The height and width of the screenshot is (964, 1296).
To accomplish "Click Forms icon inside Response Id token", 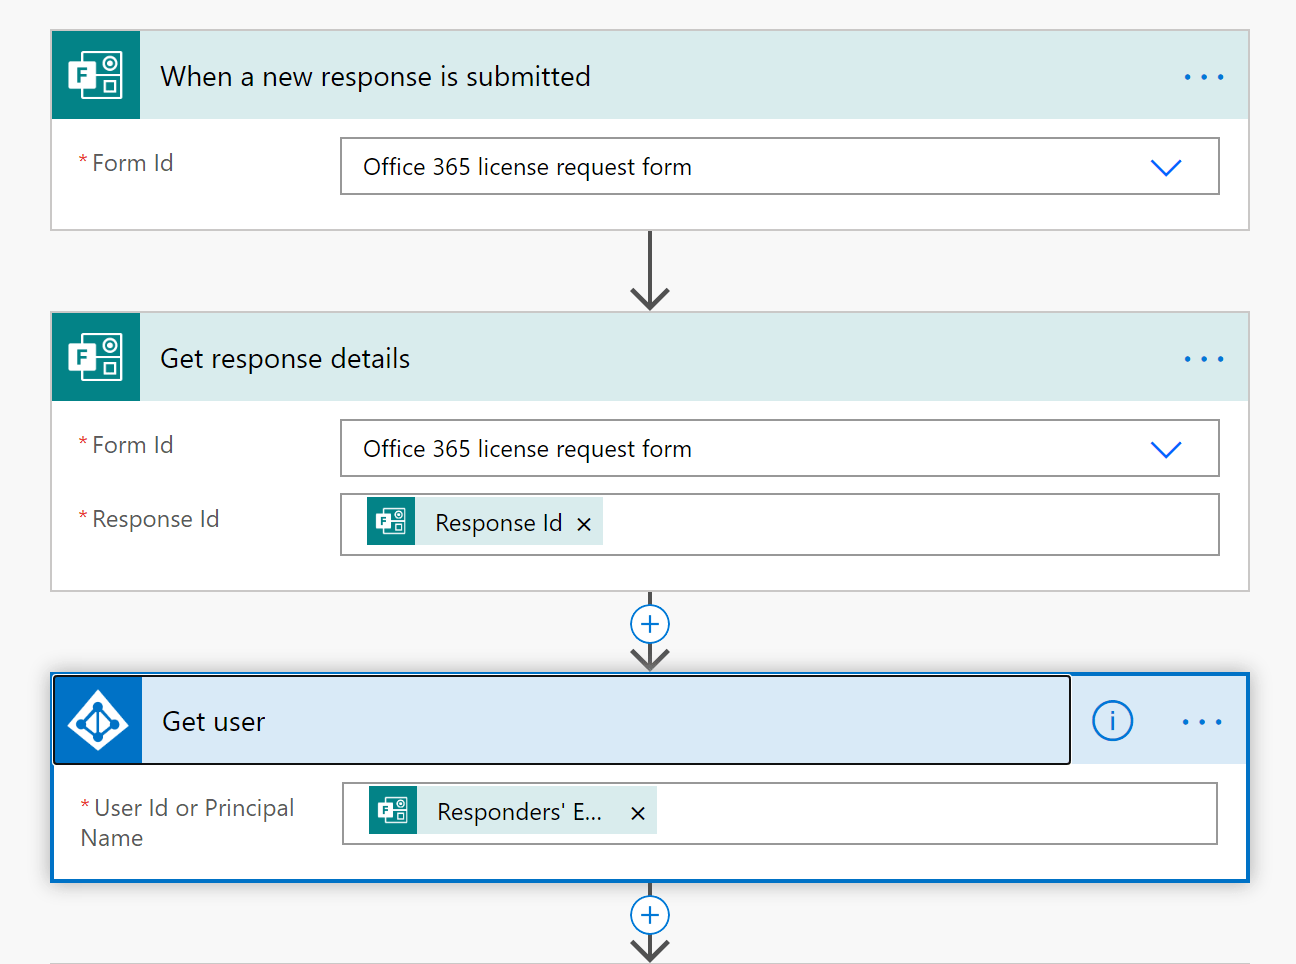I will [x=391, y=521].
